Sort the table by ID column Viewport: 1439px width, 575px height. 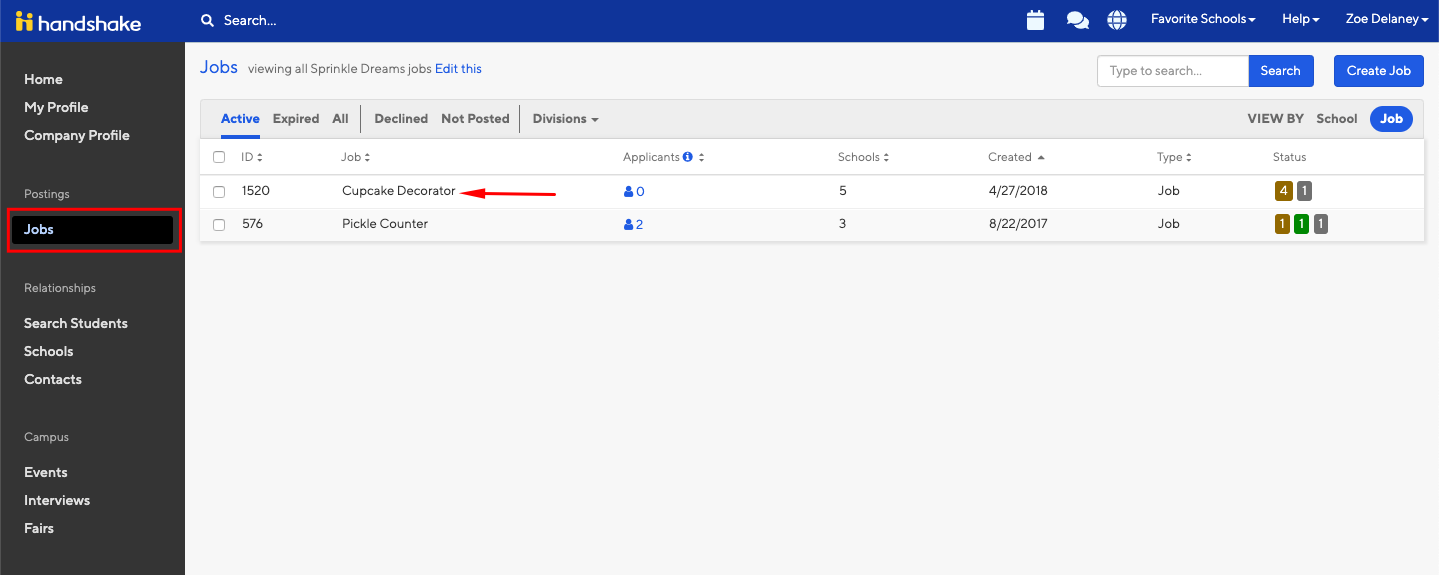point(252,157)
